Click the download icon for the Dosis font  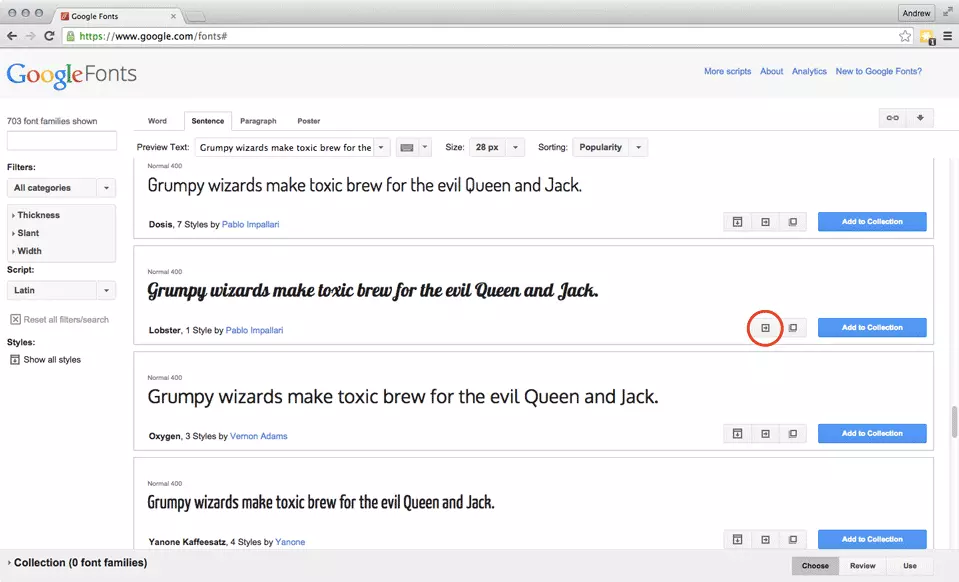[x=737, y=221]
